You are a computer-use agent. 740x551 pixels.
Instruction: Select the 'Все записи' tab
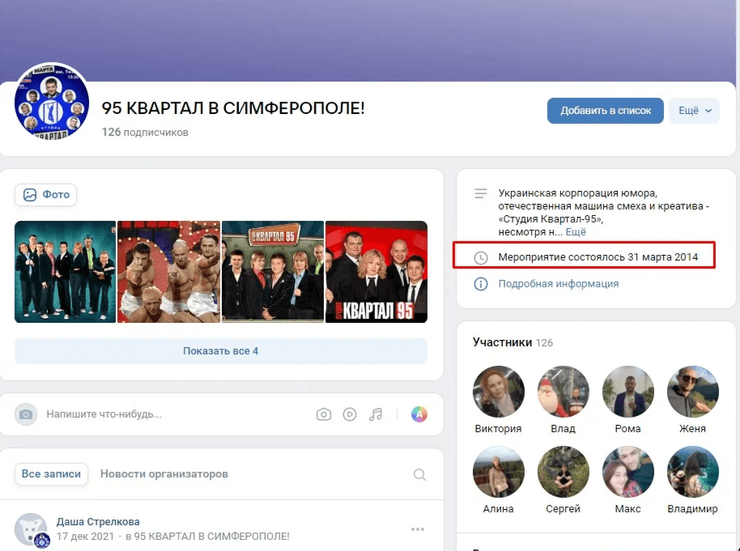click(51, 474)
